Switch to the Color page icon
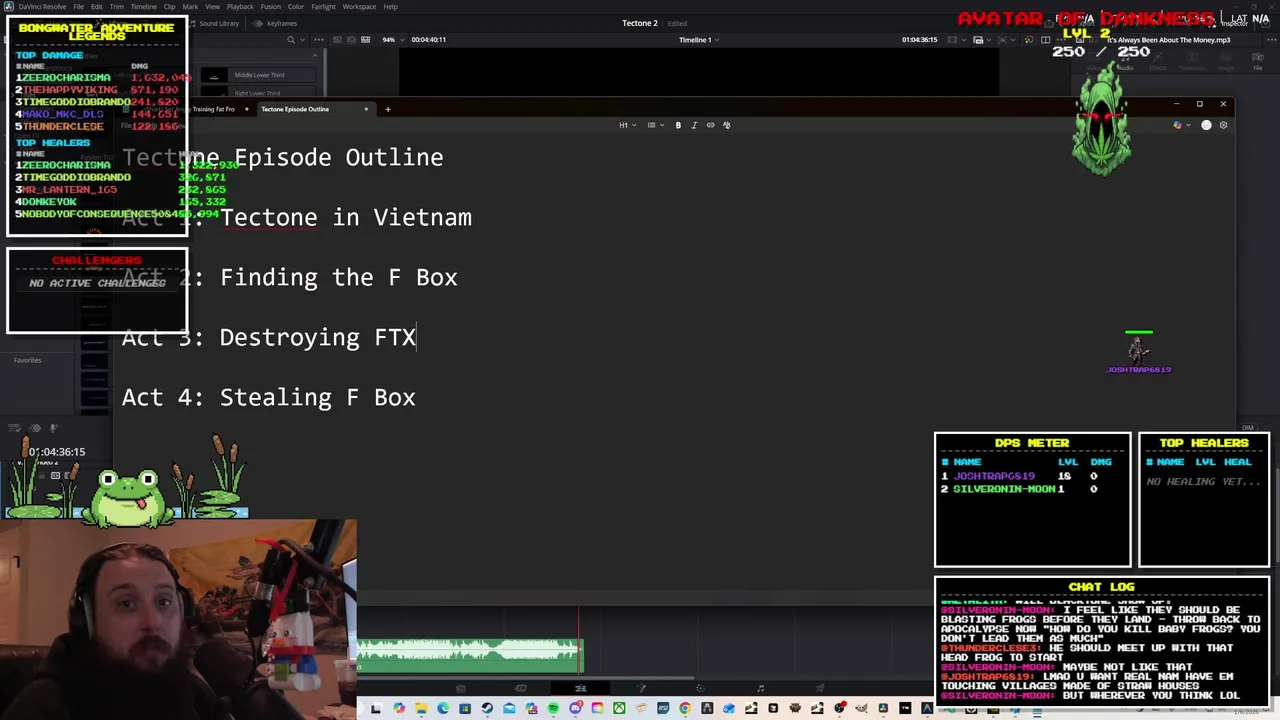The width and height of the screenshot is (1280, 720). click(x=700, y=688)
